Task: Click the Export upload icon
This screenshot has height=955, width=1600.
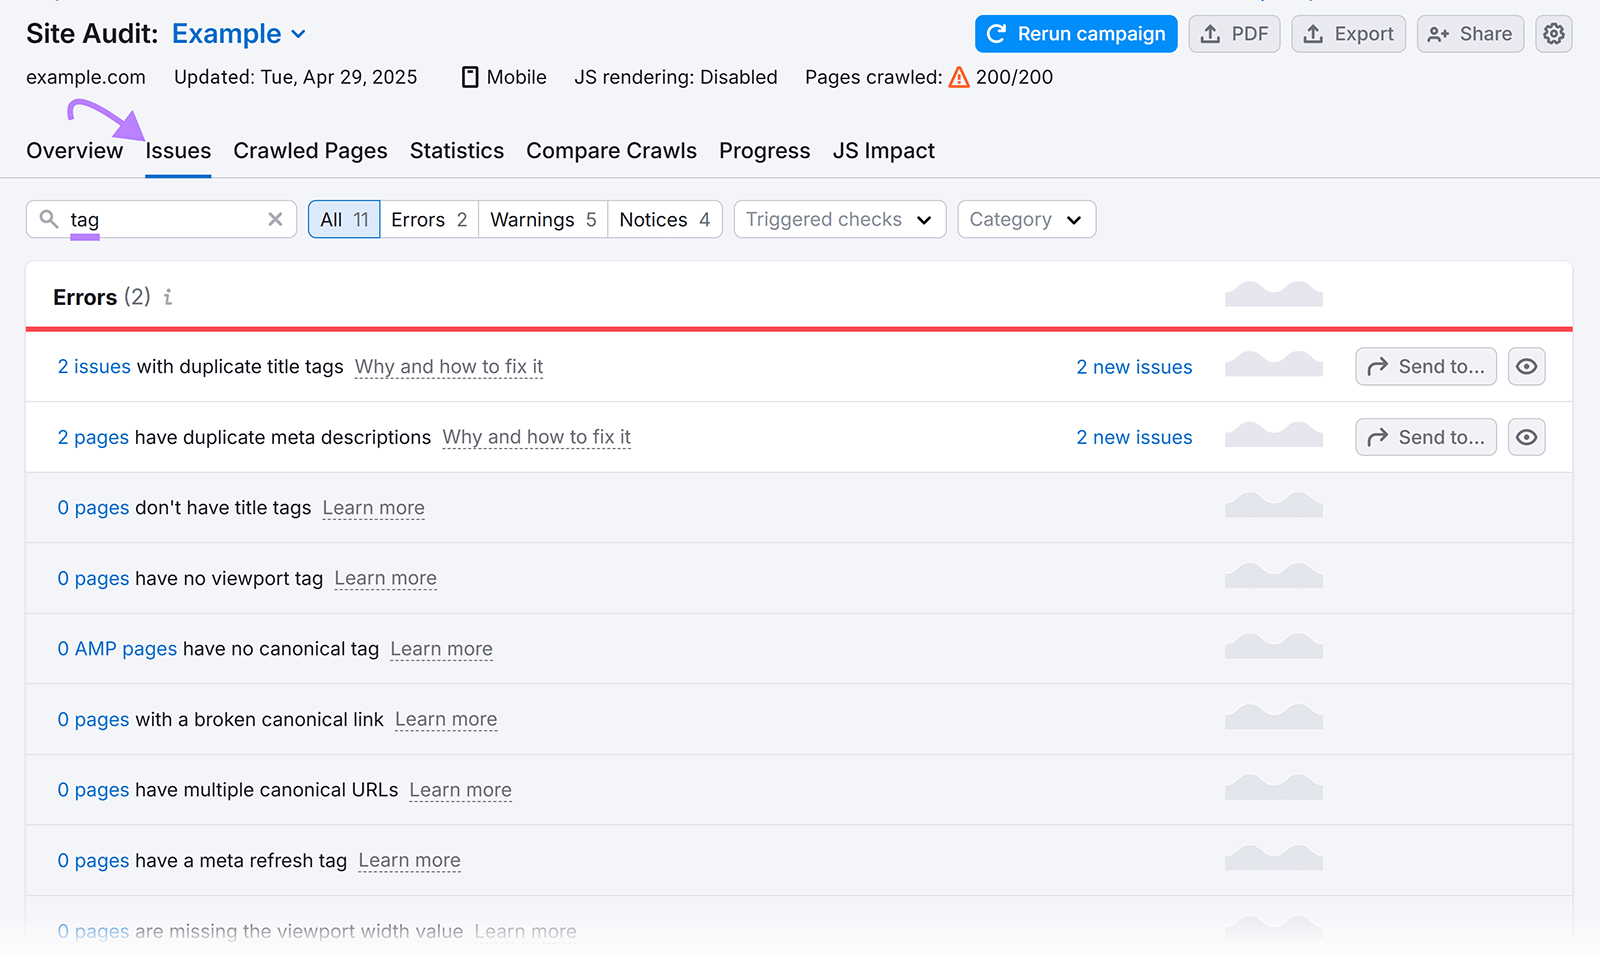Action: (1313, 33)
